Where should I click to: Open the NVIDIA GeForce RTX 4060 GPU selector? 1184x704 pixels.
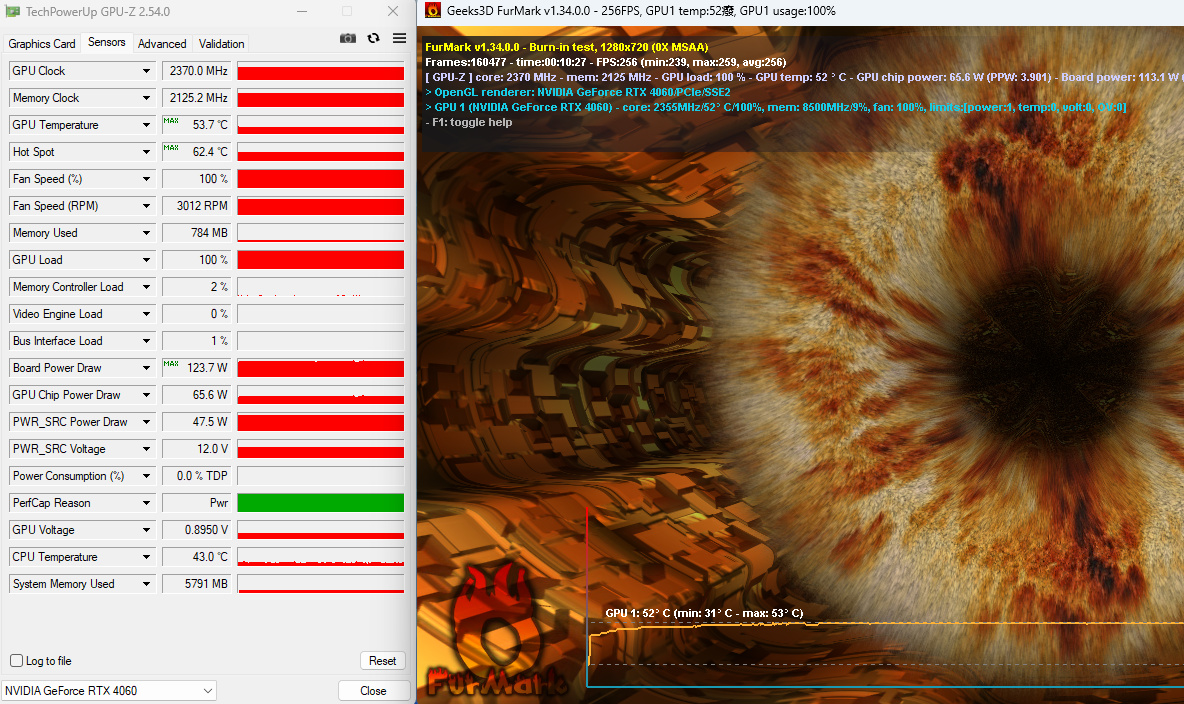tap(109, 691)
